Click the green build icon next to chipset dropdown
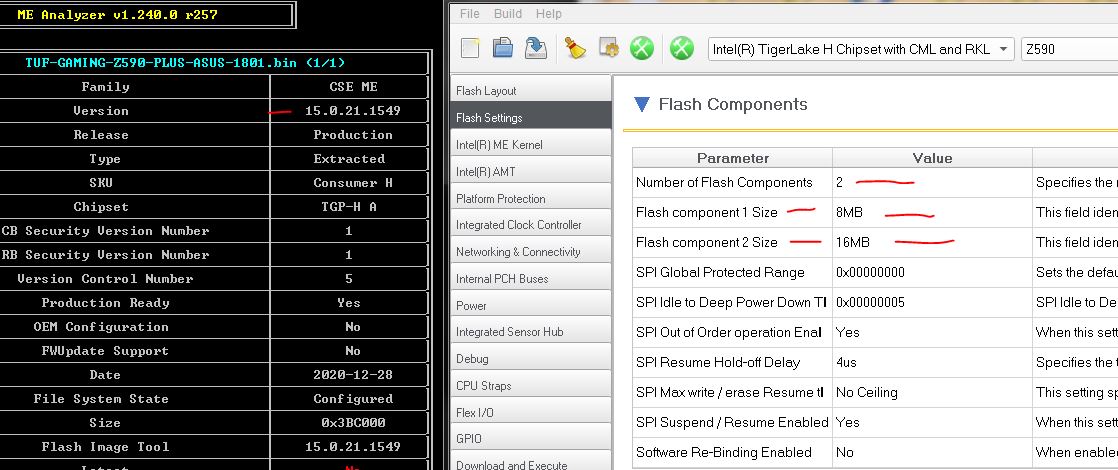Viewport: 1118px width, 470px height. tap(682, 48)
